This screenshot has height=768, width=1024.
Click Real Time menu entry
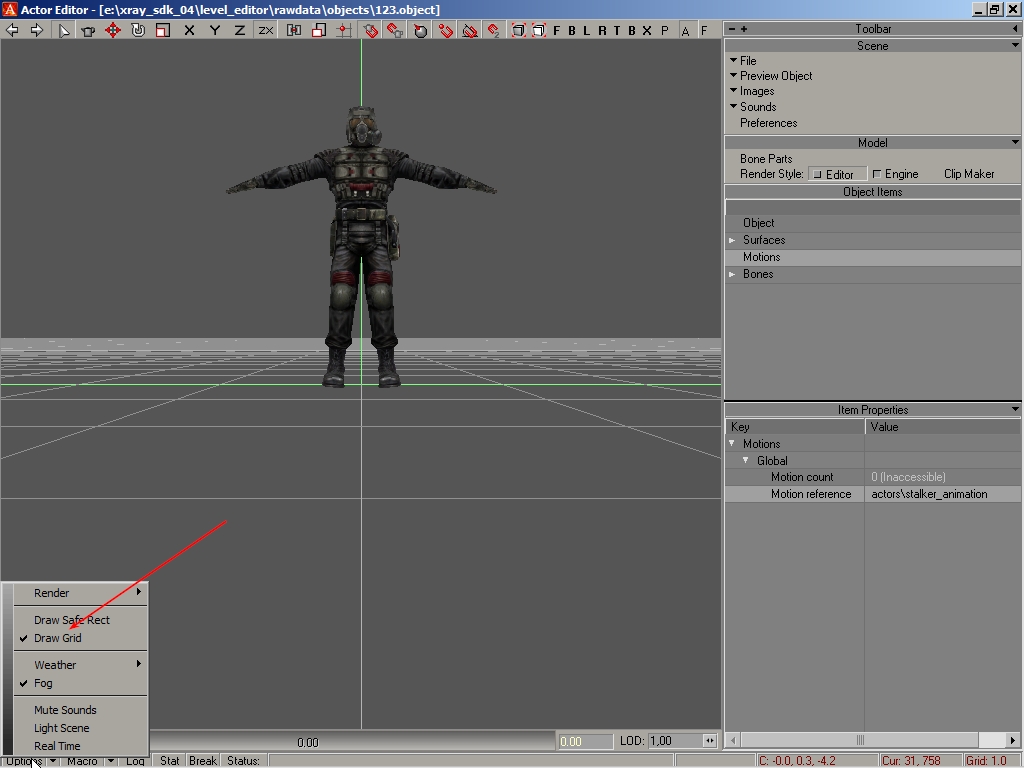pos(81,746)
